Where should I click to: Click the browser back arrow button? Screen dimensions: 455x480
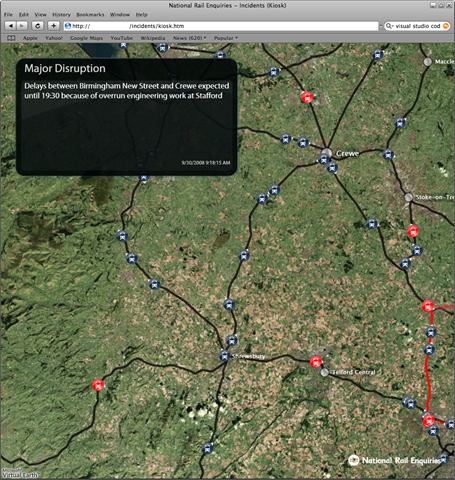click(11, 26)
